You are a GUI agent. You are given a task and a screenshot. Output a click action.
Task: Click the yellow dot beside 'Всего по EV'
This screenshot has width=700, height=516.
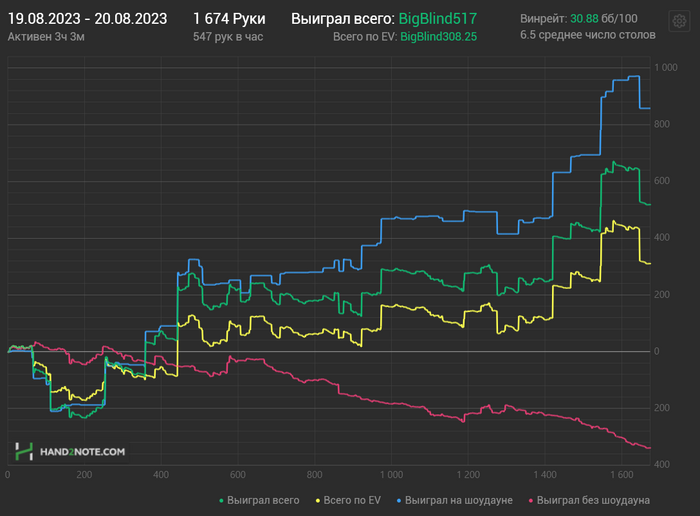click(x=318, y=501)
